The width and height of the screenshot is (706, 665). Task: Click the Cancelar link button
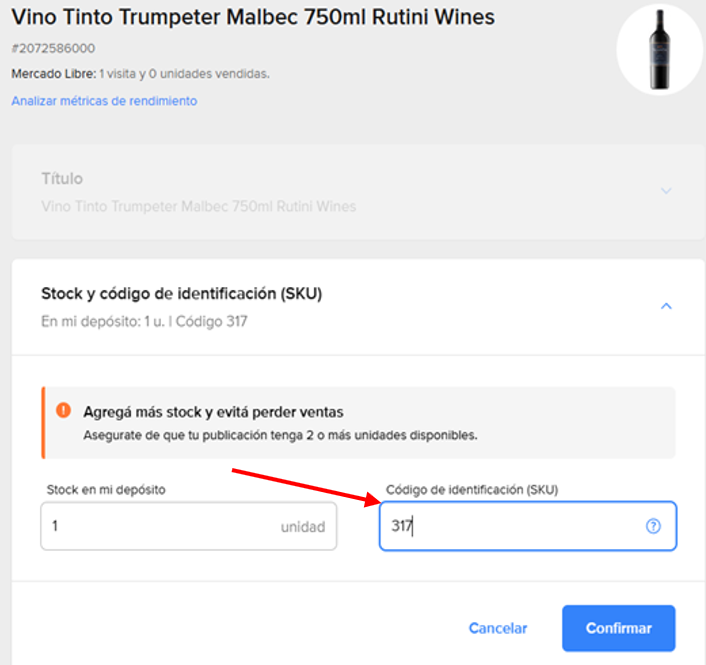click(x=498, y=628)
